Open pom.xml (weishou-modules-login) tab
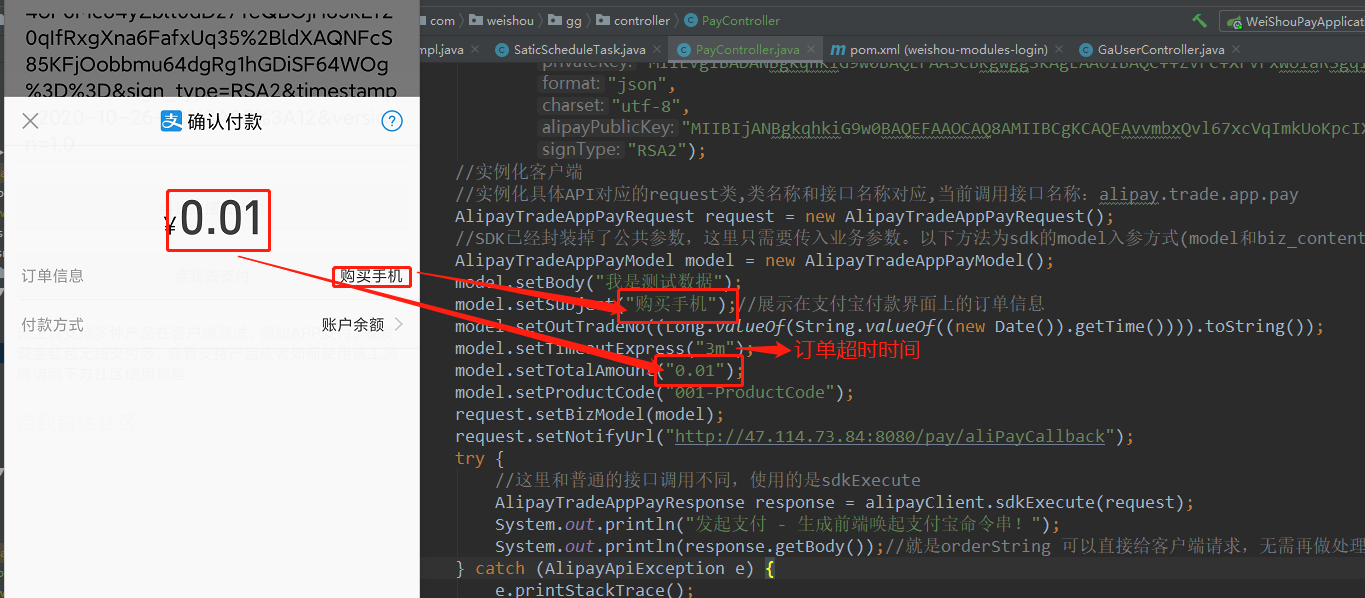The width and height of the screenshot is (1365, 598). (949, 49)
